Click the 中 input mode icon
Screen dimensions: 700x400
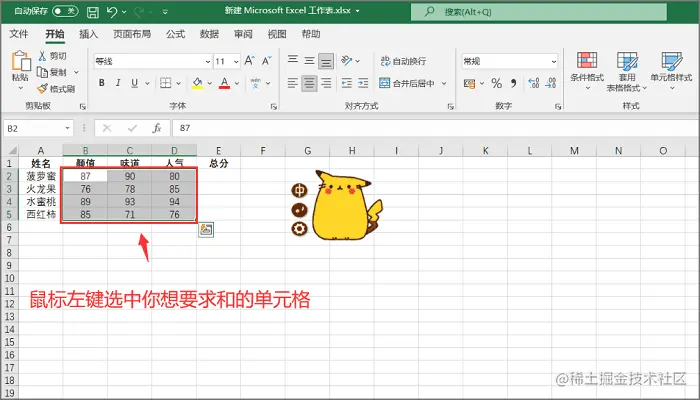299,191
